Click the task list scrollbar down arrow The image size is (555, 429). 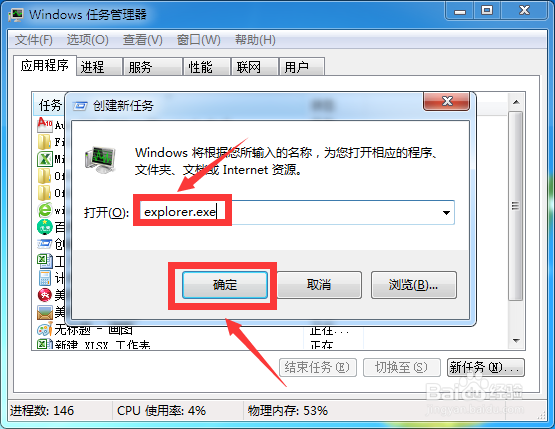(x=516, y=341)
